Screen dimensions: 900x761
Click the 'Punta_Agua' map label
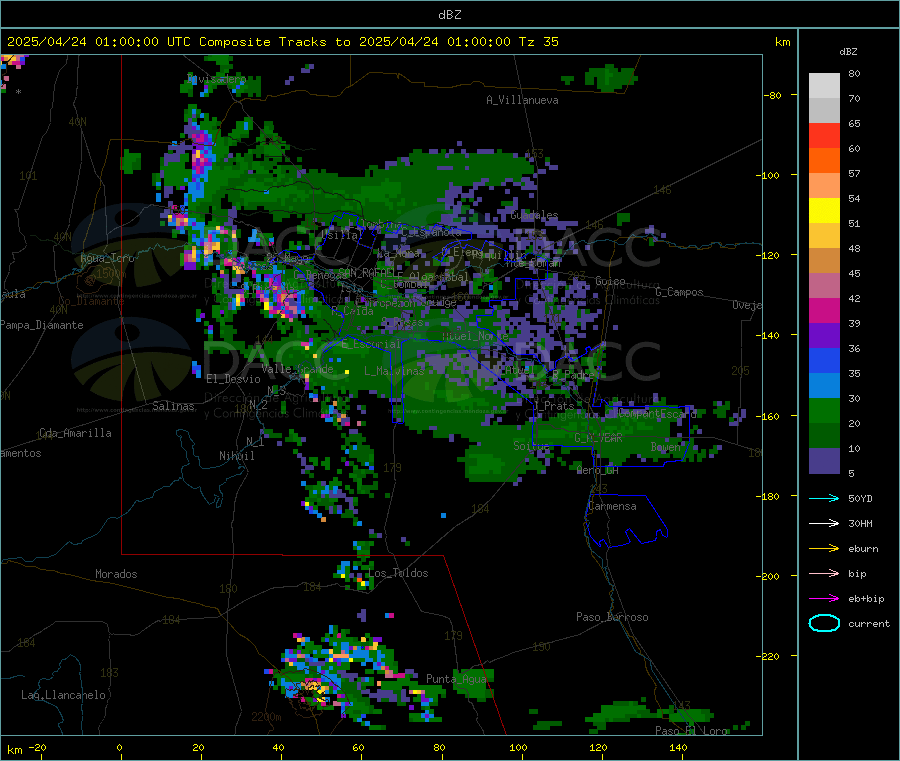point(456,679)
